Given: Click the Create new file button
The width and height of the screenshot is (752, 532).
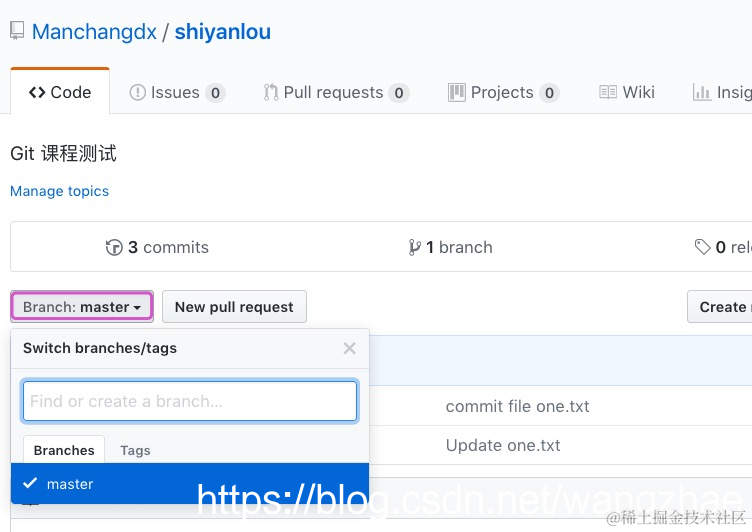Looking at the screenshot, I should click(719, 307).
